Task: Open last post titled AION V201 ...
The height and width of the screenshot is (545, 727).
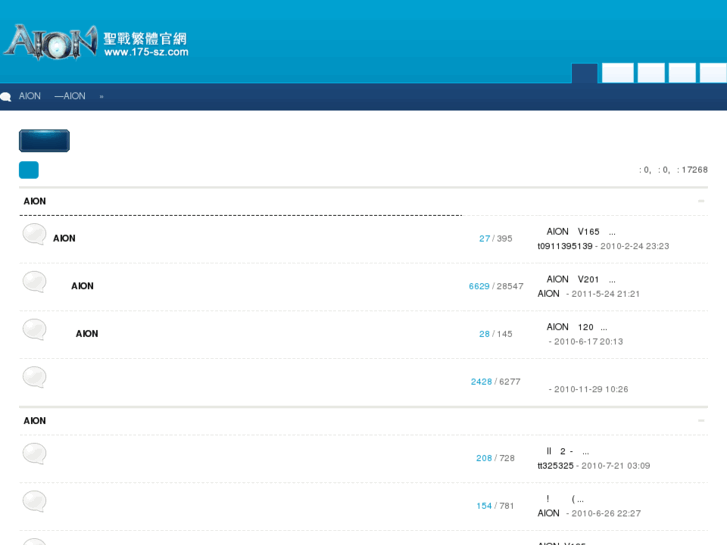Action: [x=581, y=279]
